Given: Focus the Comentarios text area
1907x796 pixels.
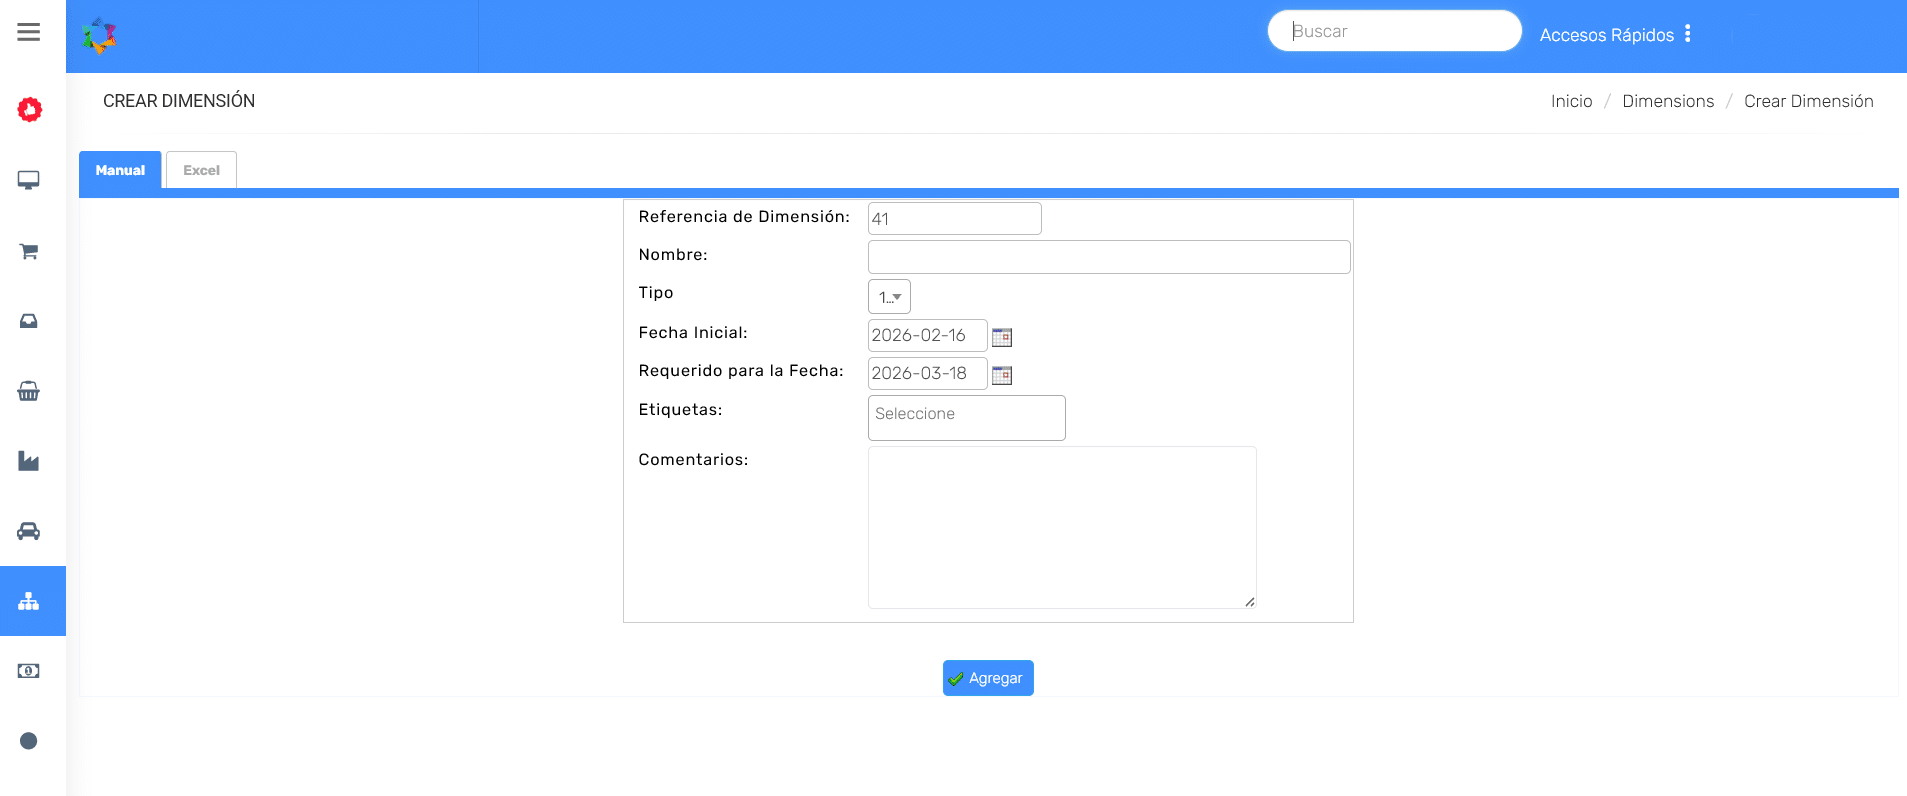Looking at the screenshot, I should [1062, 527].
